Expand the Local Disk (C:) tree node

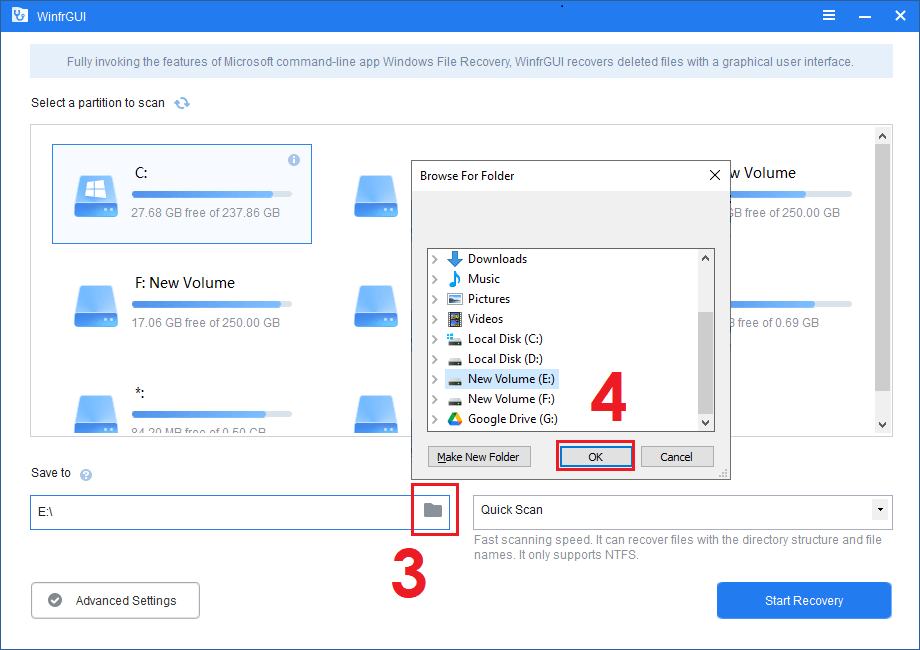pyautogui.click(x=432, y=339)
